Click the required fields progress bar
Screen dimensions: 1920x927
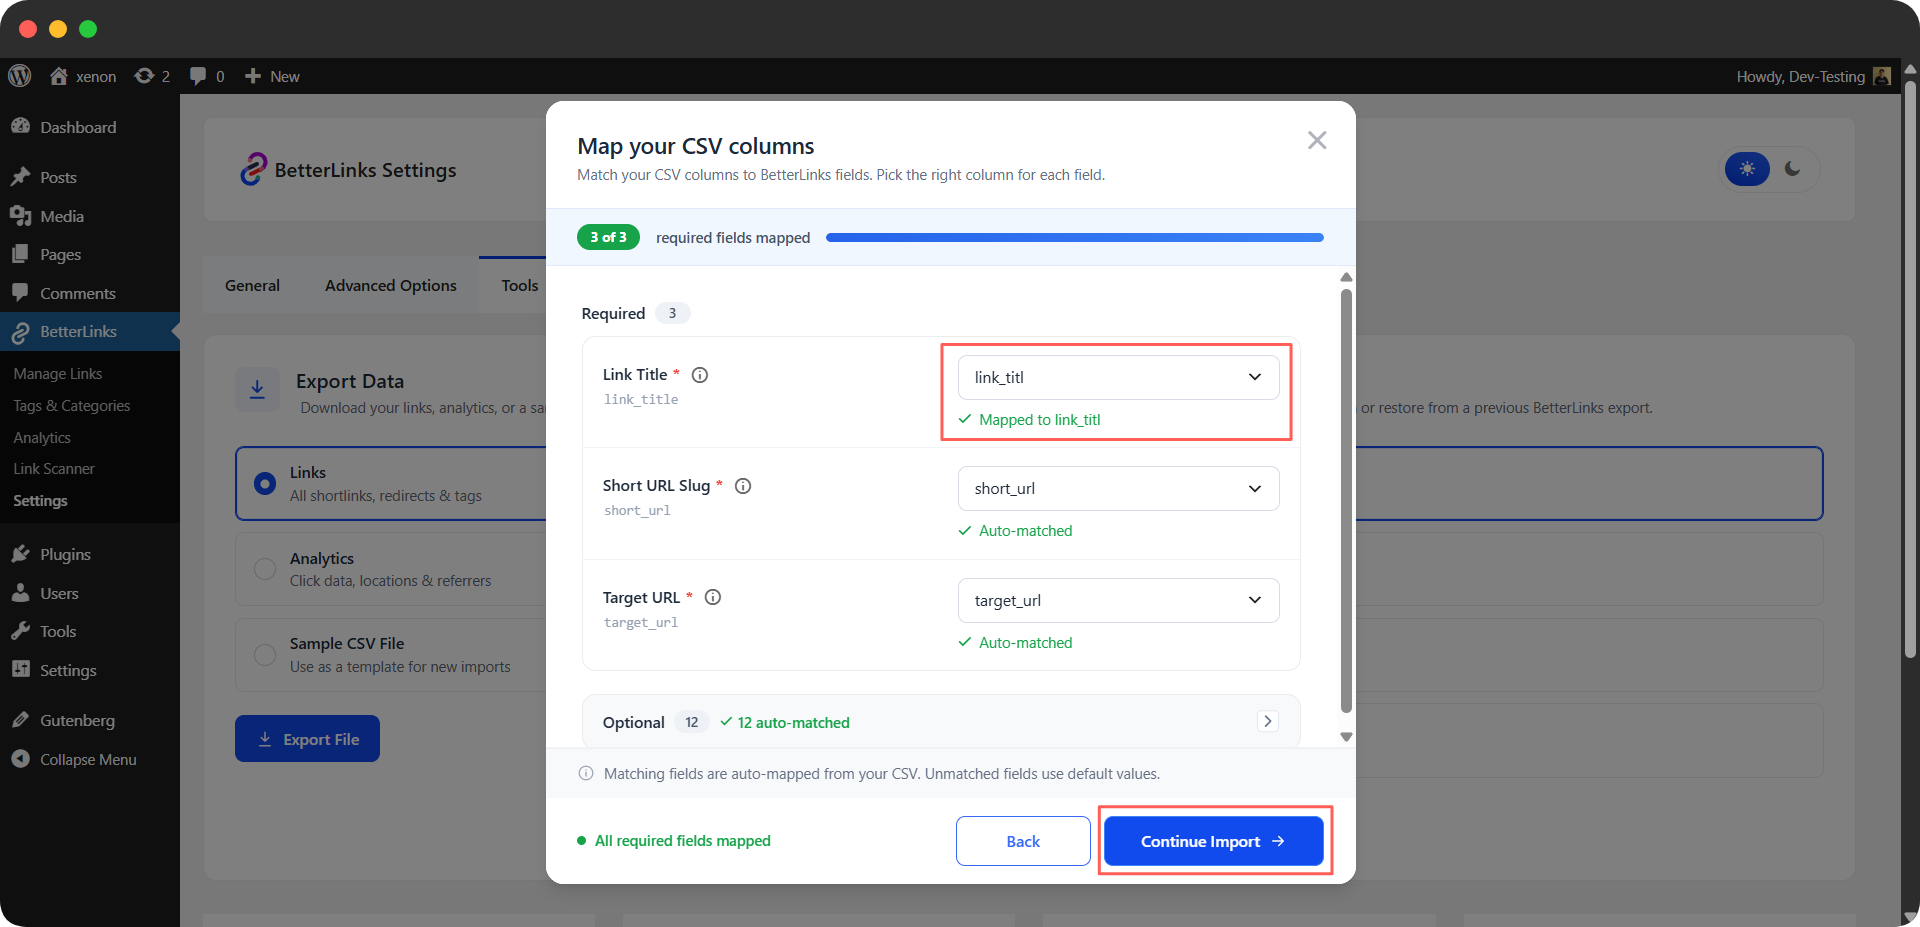(1075, 237)
